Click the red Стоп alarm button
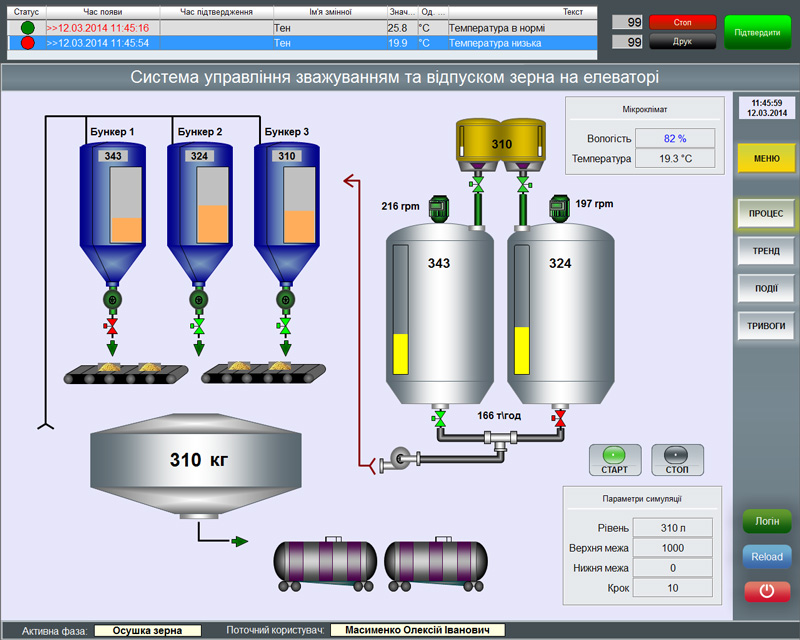Screen dimensions: 800x640 [x=682, y=22]
